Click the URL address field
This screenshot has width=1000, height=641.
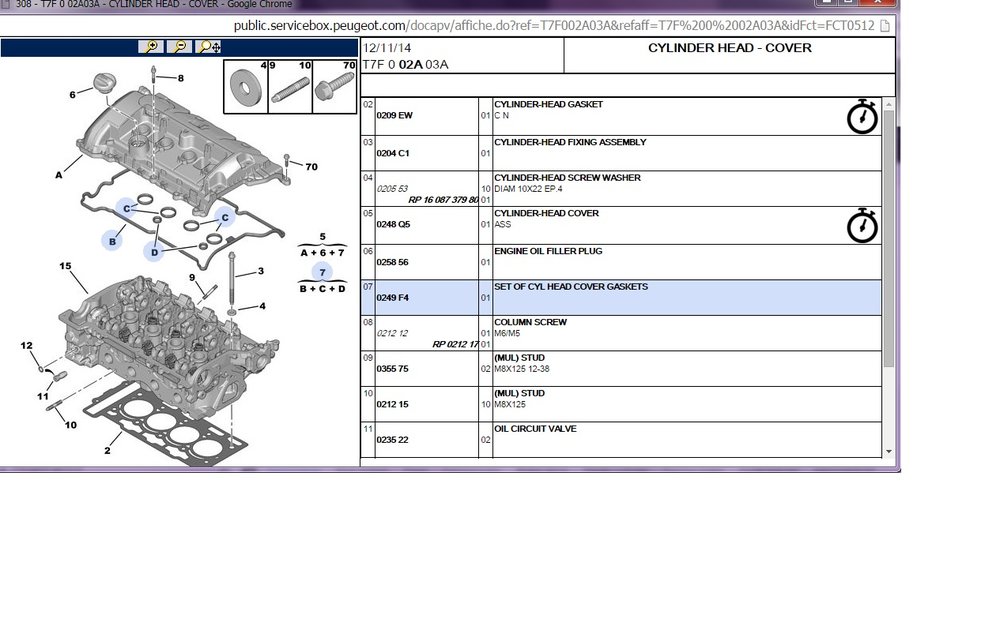pyautogui.click(x=554, y=26)
